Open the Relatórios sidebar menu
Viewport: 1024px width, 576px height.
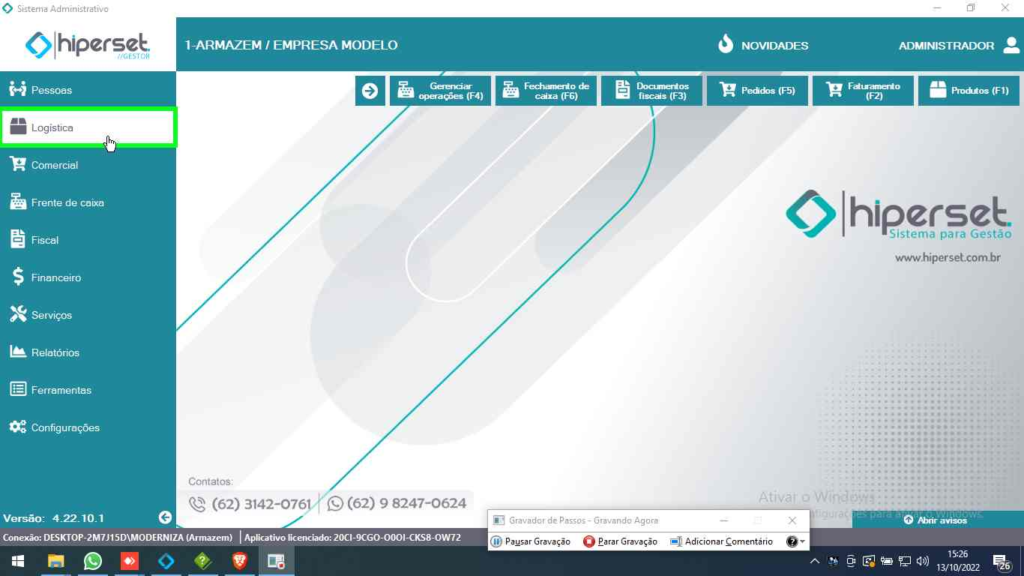coord(55,352)
